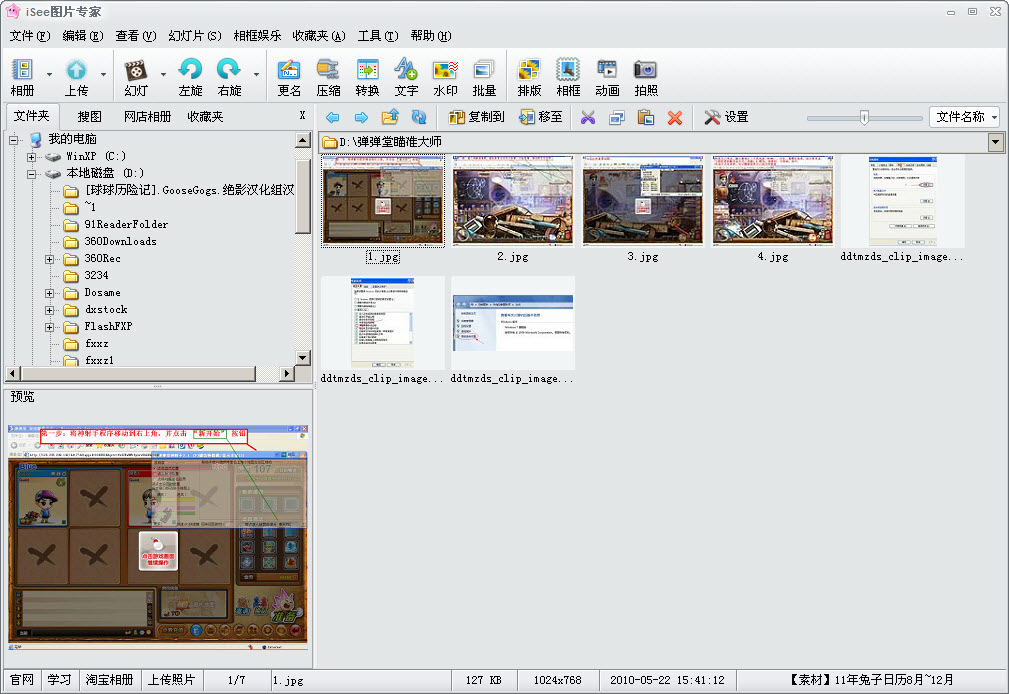Switch to the 网店相册 tab

(x=147, y=116)
